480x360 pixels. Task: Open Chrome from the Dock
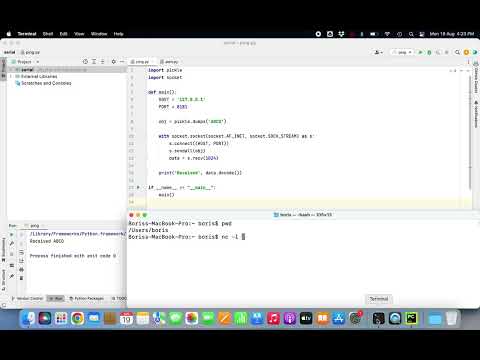point(77,319)
